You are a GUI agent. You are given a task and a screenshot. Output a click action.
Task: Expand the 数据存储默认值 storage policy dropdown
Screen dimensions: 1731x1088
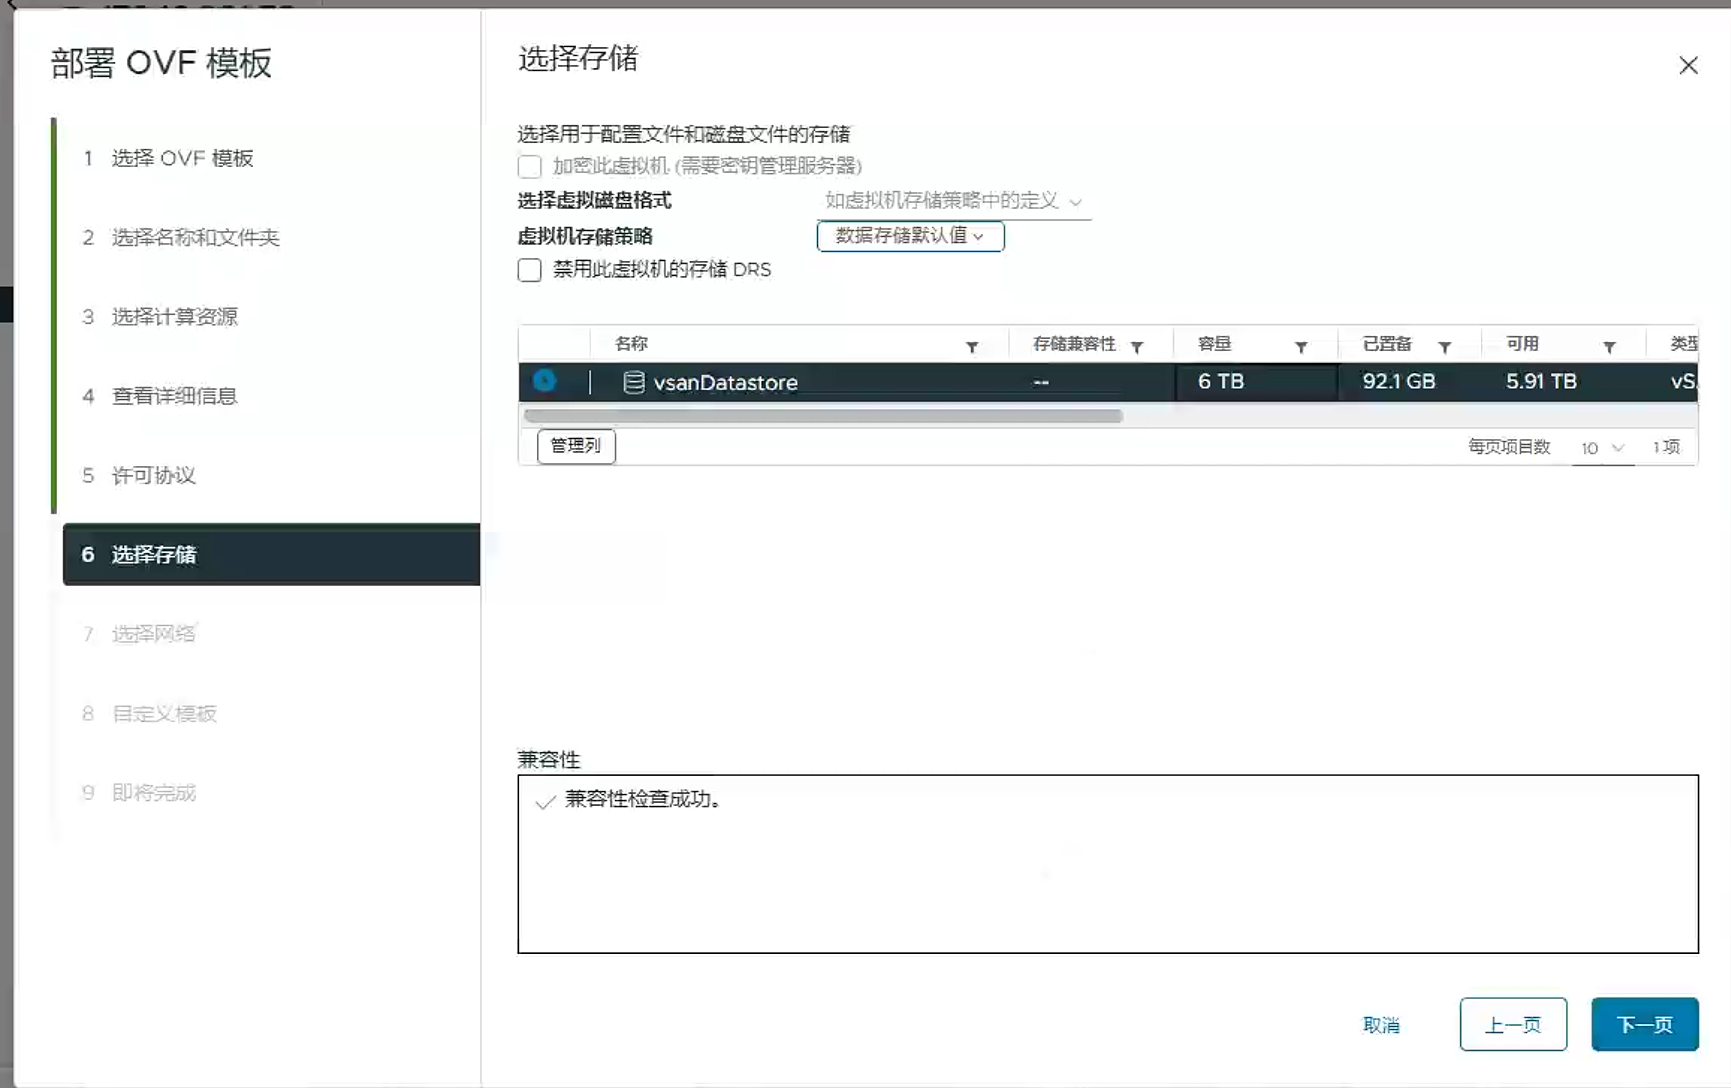pyautogui.click(x=910, y=236)
